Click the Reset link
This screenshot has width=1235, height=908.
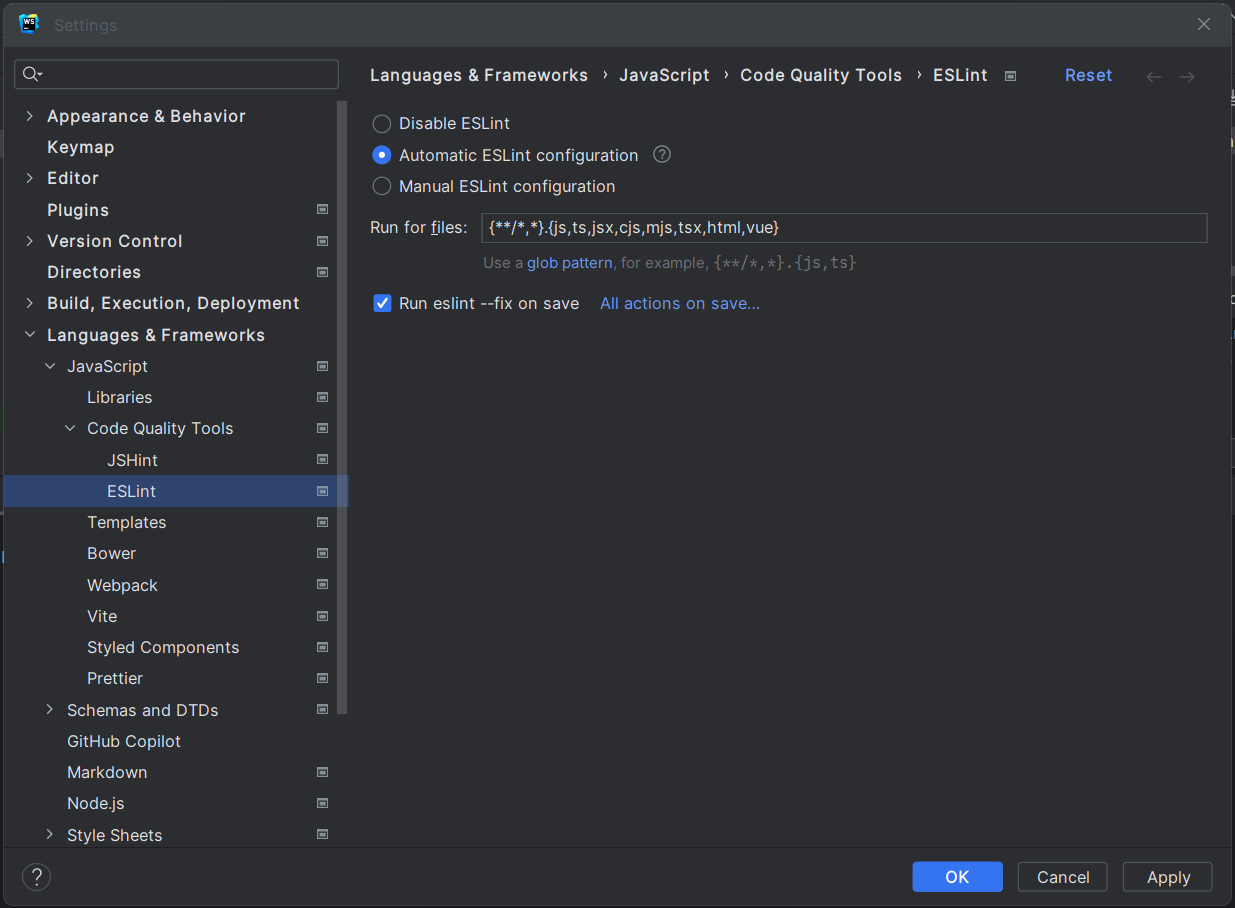point(1088,75)
